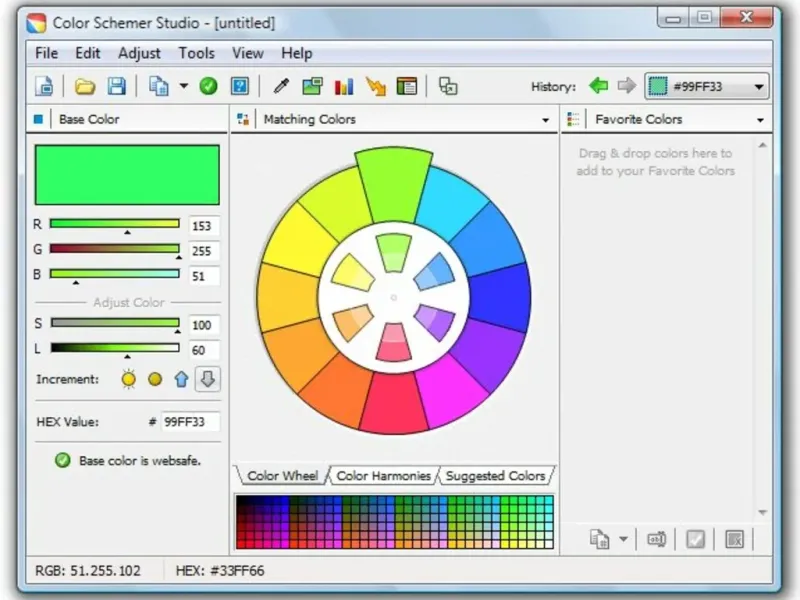Image resolution: width=800 pixels, height=600 pixels.
Task: Go forward in history with gray arrow
Action: [627, 86]
